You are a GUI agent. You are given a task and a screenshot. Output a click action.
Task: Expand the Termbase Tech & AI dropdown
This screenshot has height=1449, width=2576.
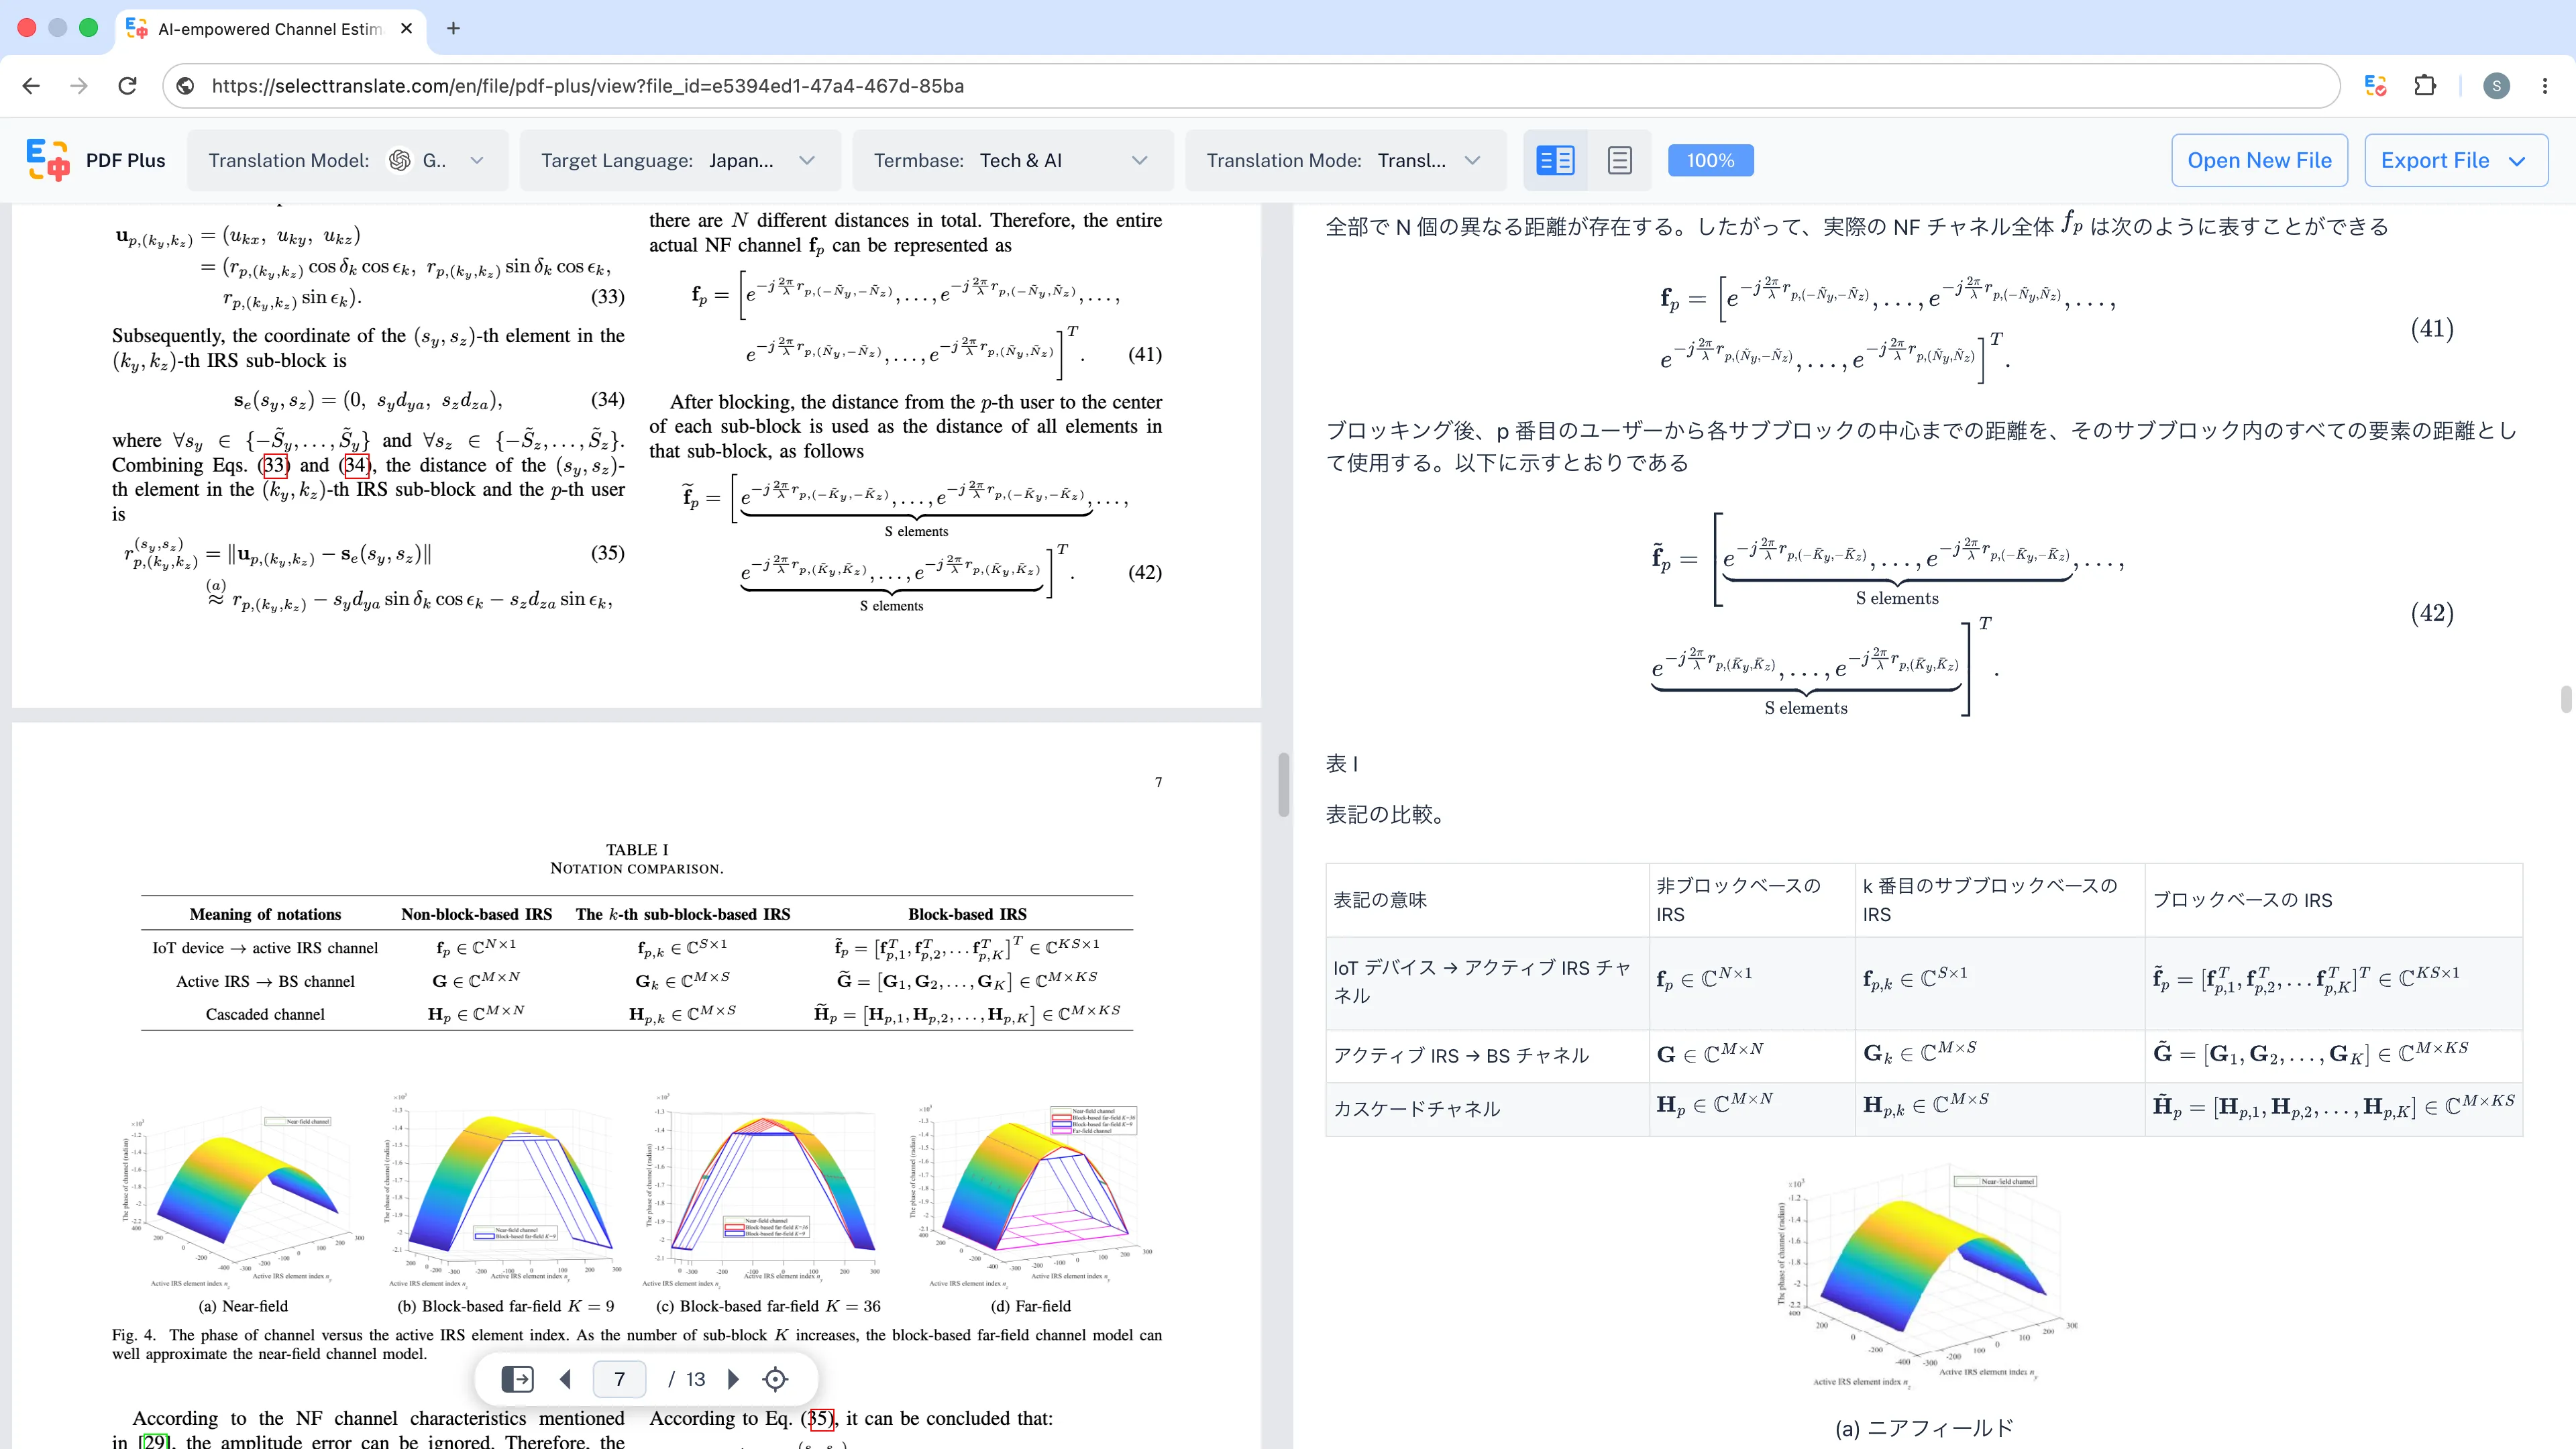[1012, 160]
